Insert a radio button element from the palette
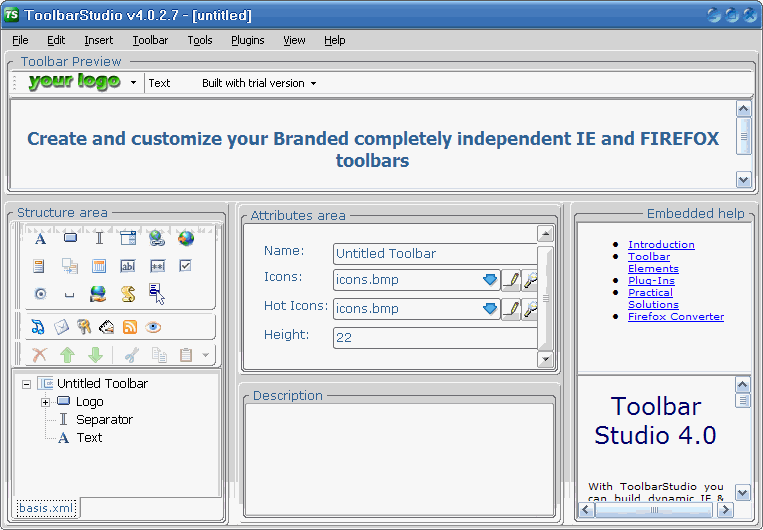 click(40, 293)
